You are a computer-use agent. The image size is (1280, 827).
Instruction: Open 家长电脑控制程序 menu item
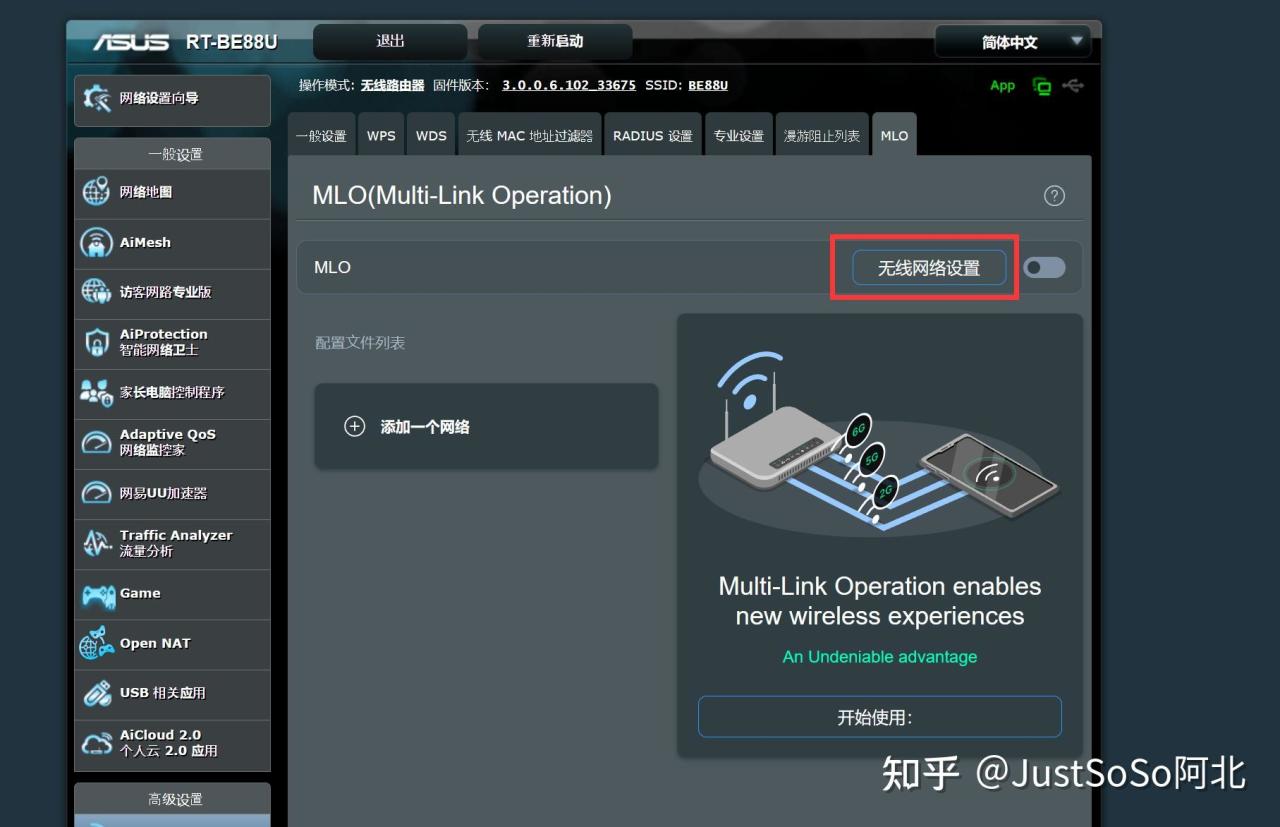coord(172,393)
